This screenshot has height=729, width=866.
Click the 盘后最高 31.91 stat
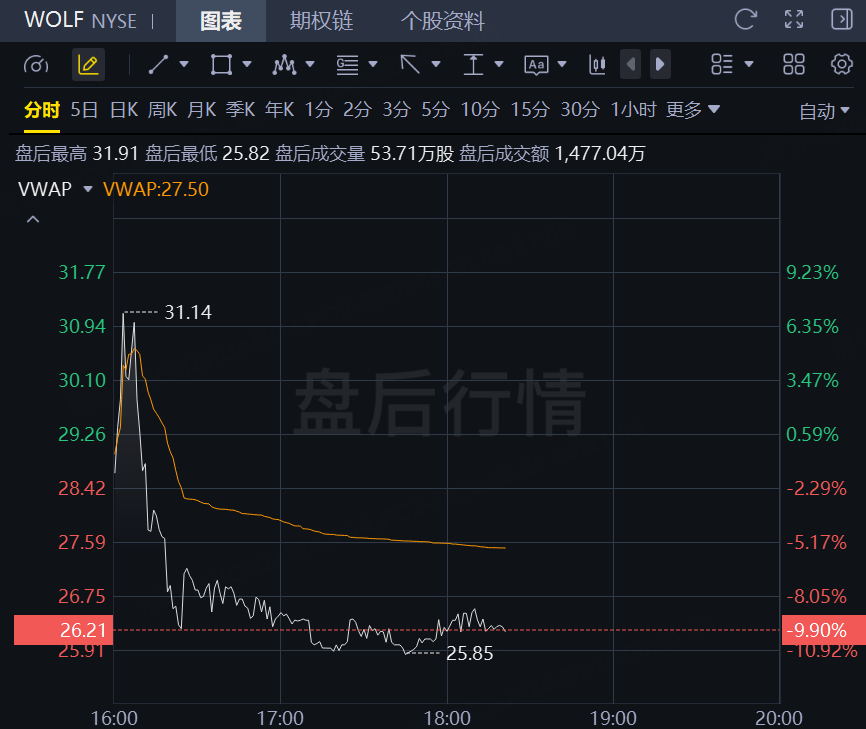click(77, 153)
